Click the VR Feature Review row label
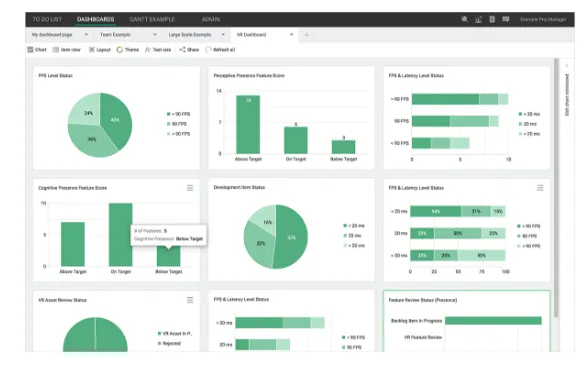This screenshot has width=588, height=381. click(x=423, y=338)
